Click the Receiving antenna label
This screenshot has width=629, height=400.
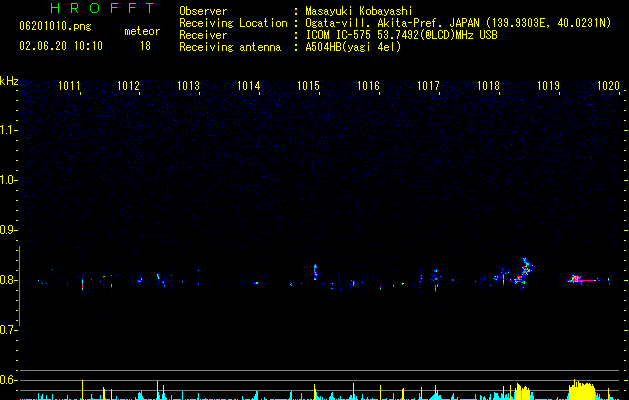pyautogui.click(x=230, y=47)
